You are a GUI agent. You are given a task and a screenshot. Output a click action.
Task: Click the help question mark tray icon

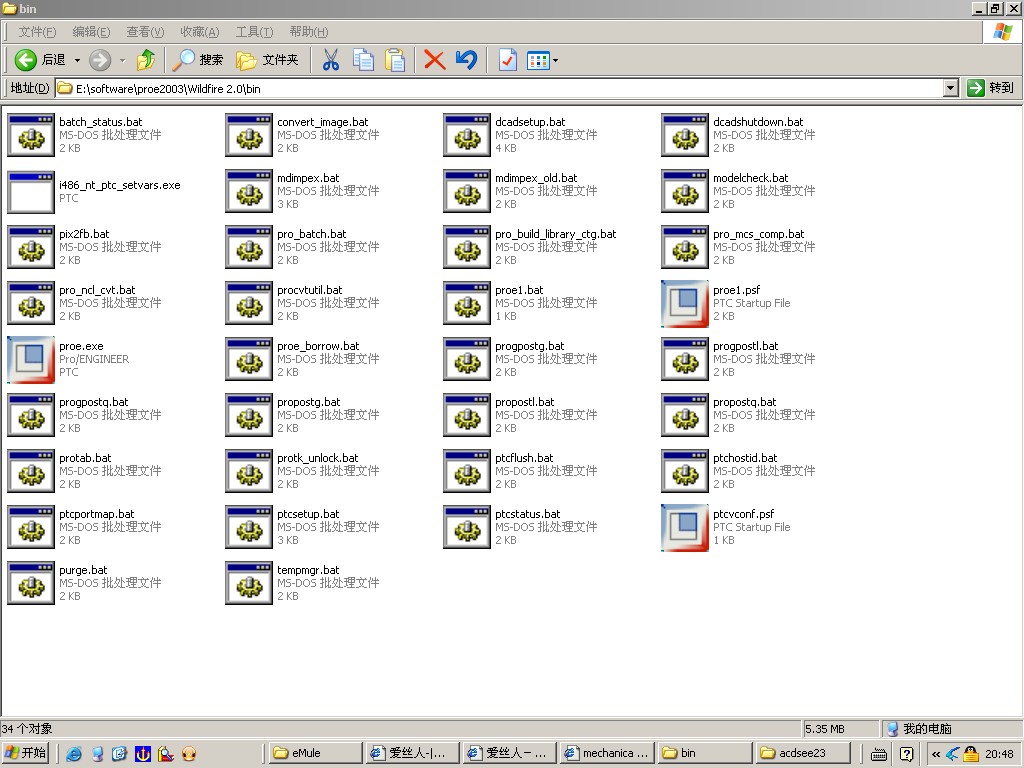[906, 754]
